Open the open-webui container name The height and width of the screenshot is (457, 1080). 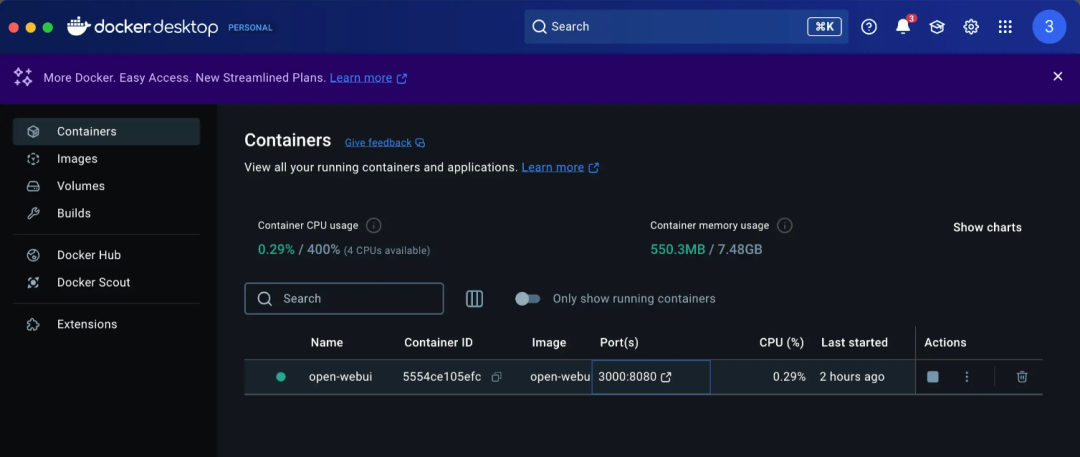coord(340,377)
